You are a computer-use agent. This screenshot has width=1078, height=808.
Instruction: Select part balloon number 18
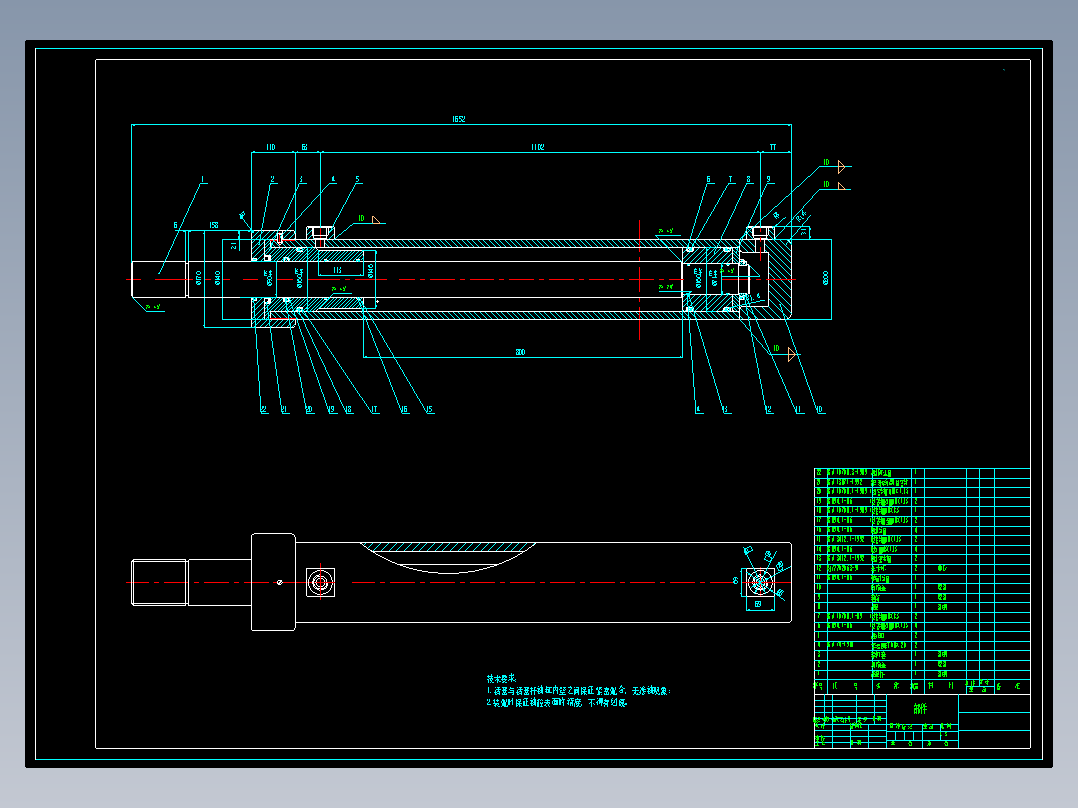pos(349,409)
